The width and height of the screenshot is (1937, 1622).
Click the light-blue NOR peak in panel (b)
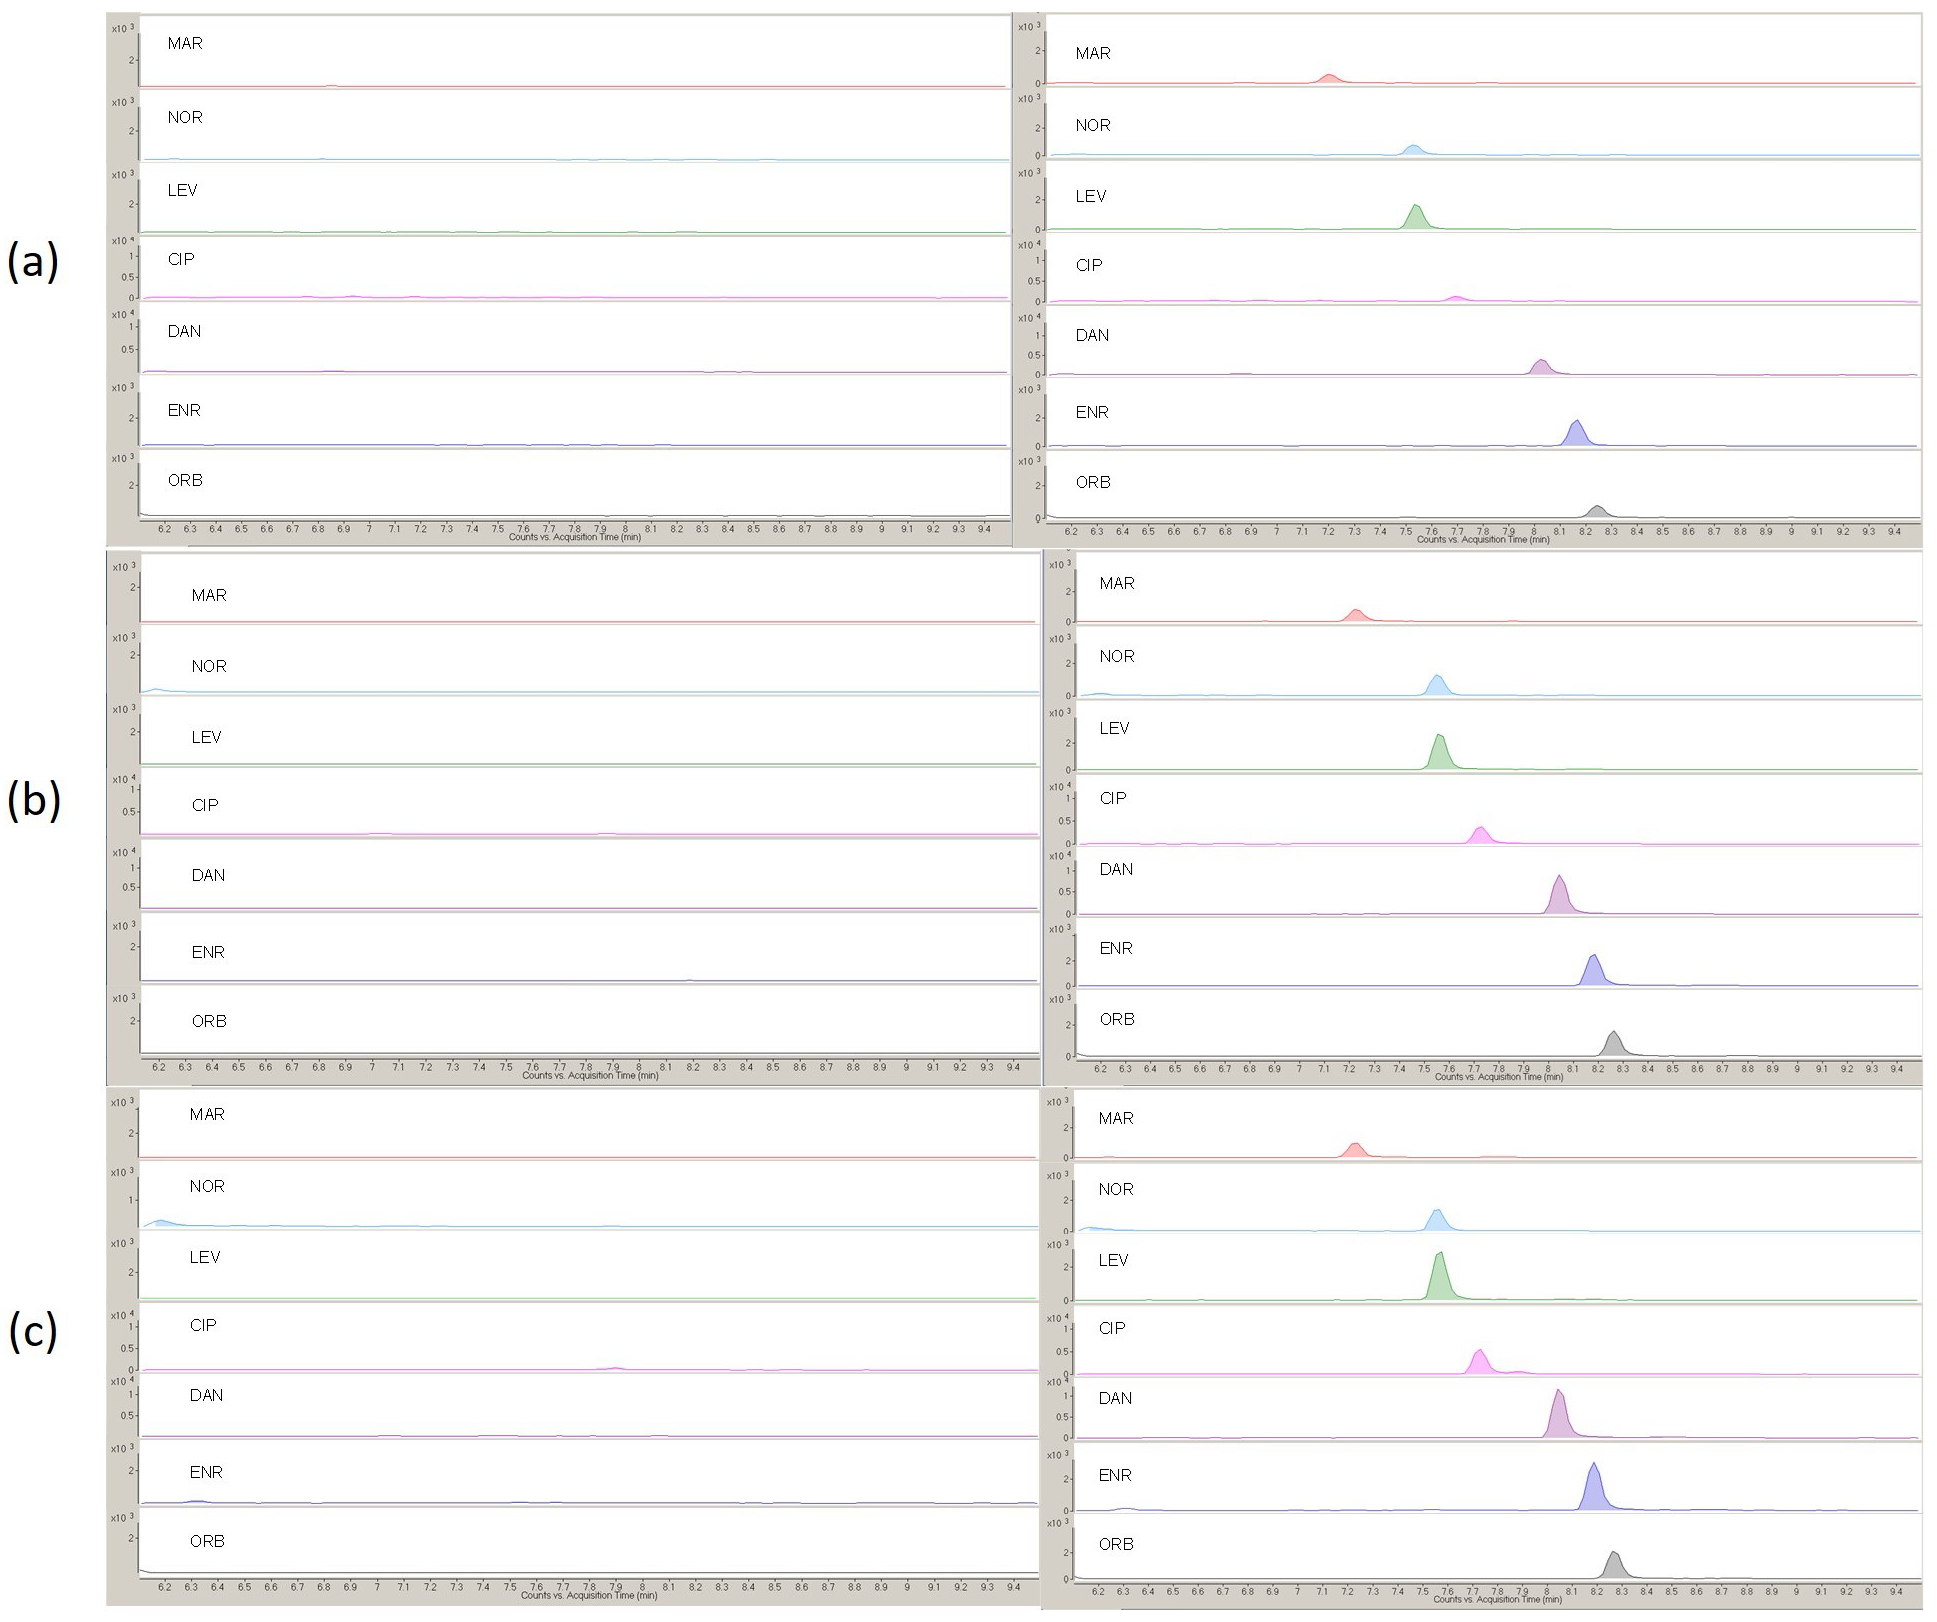tap(1437, 685)
